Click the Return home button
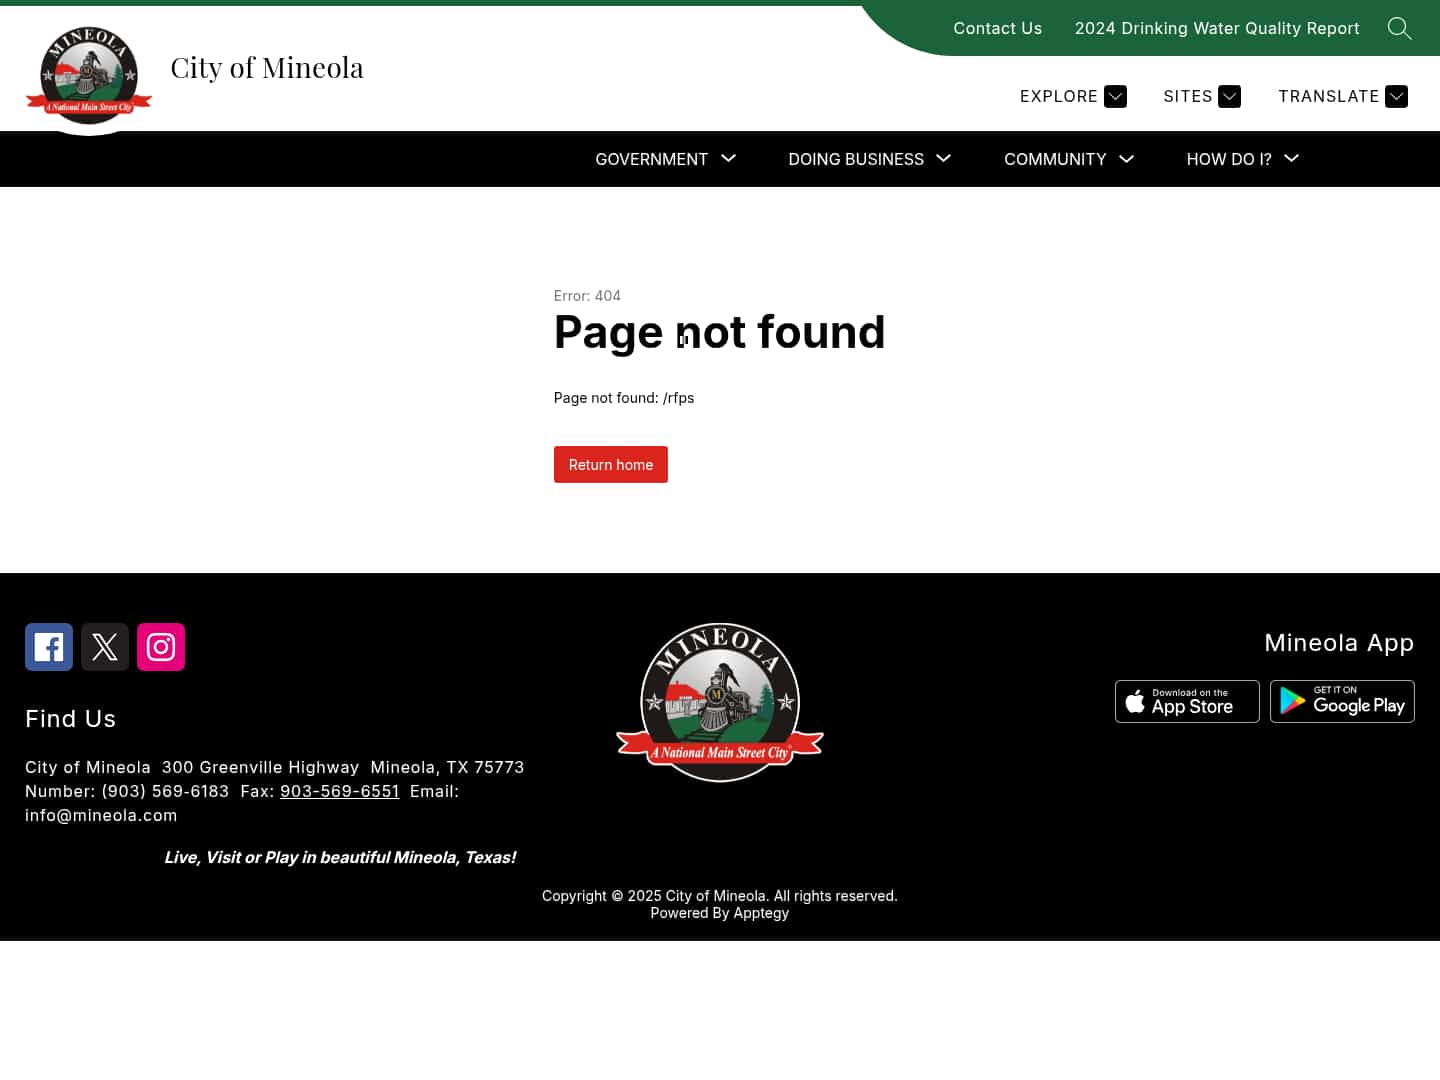The width and height of the screenshot is (1440, 1080). (611, 465)
